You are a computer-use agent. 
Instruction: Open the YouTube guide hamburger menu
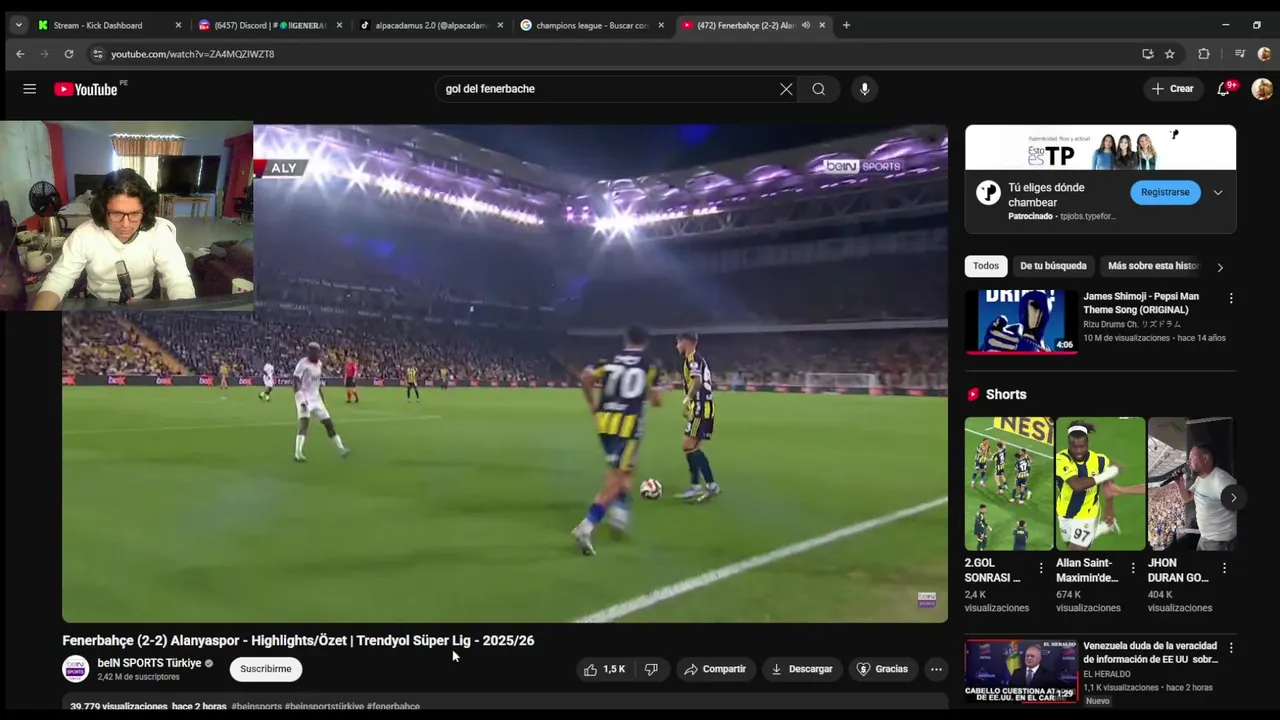(30, 89)
